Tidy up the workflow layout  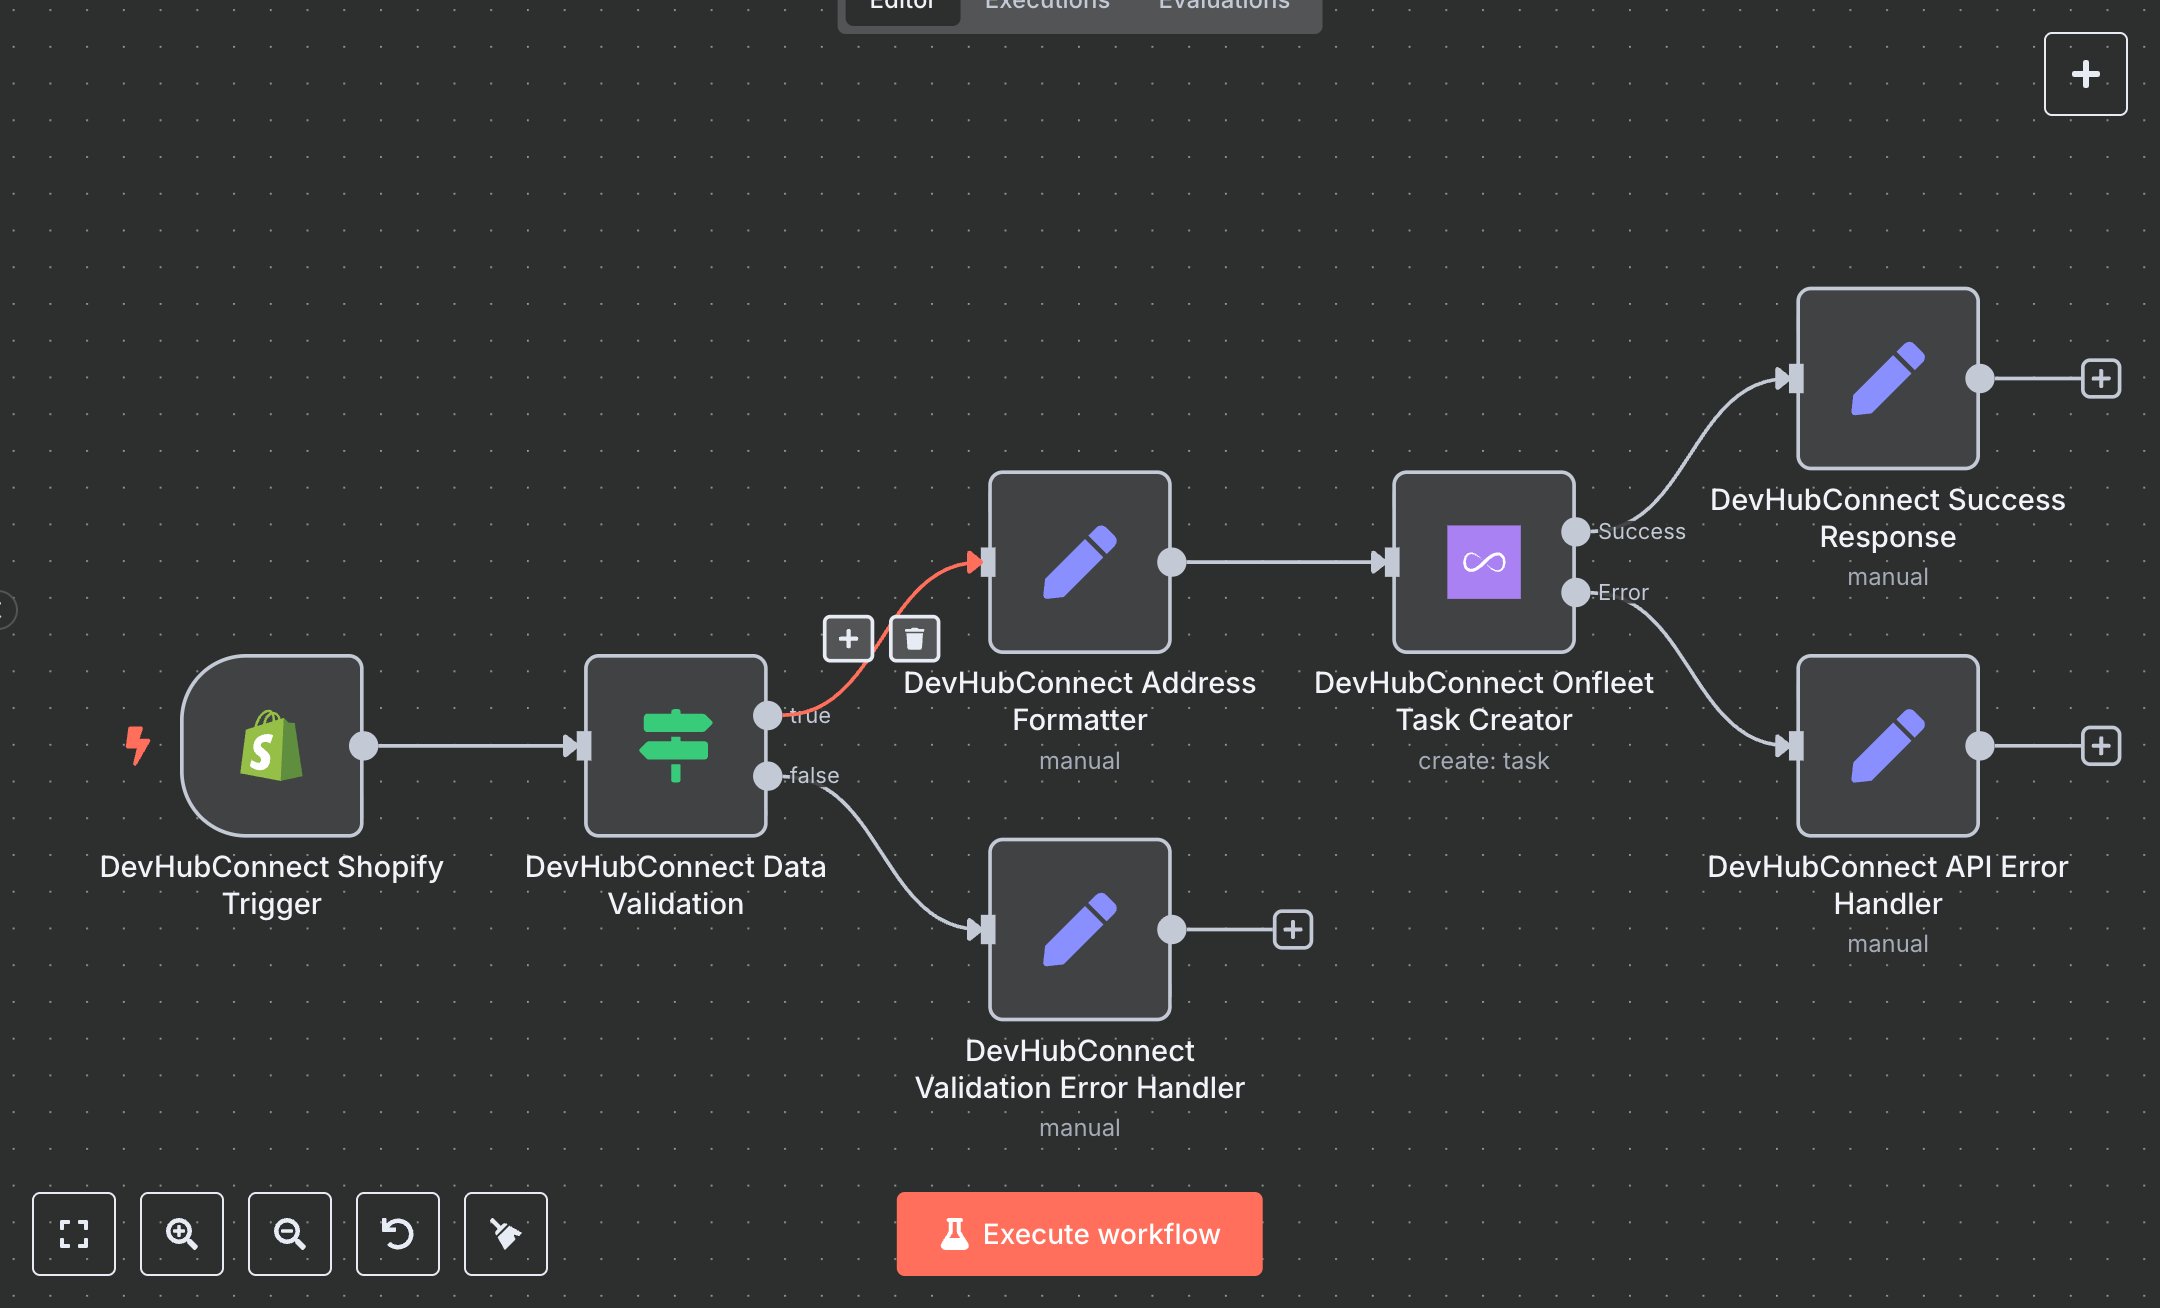click(505, 1234)
